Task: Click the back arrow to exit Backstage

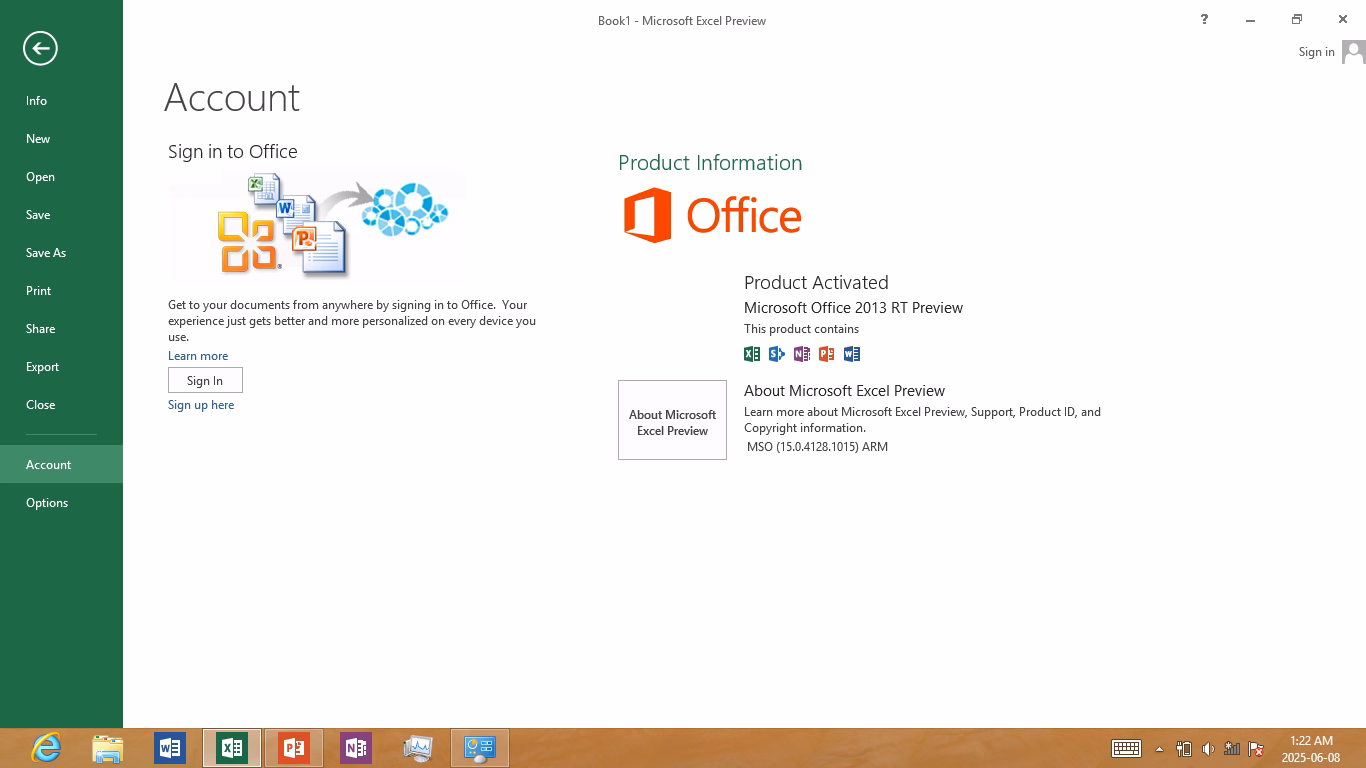Action: click(40, 48)
